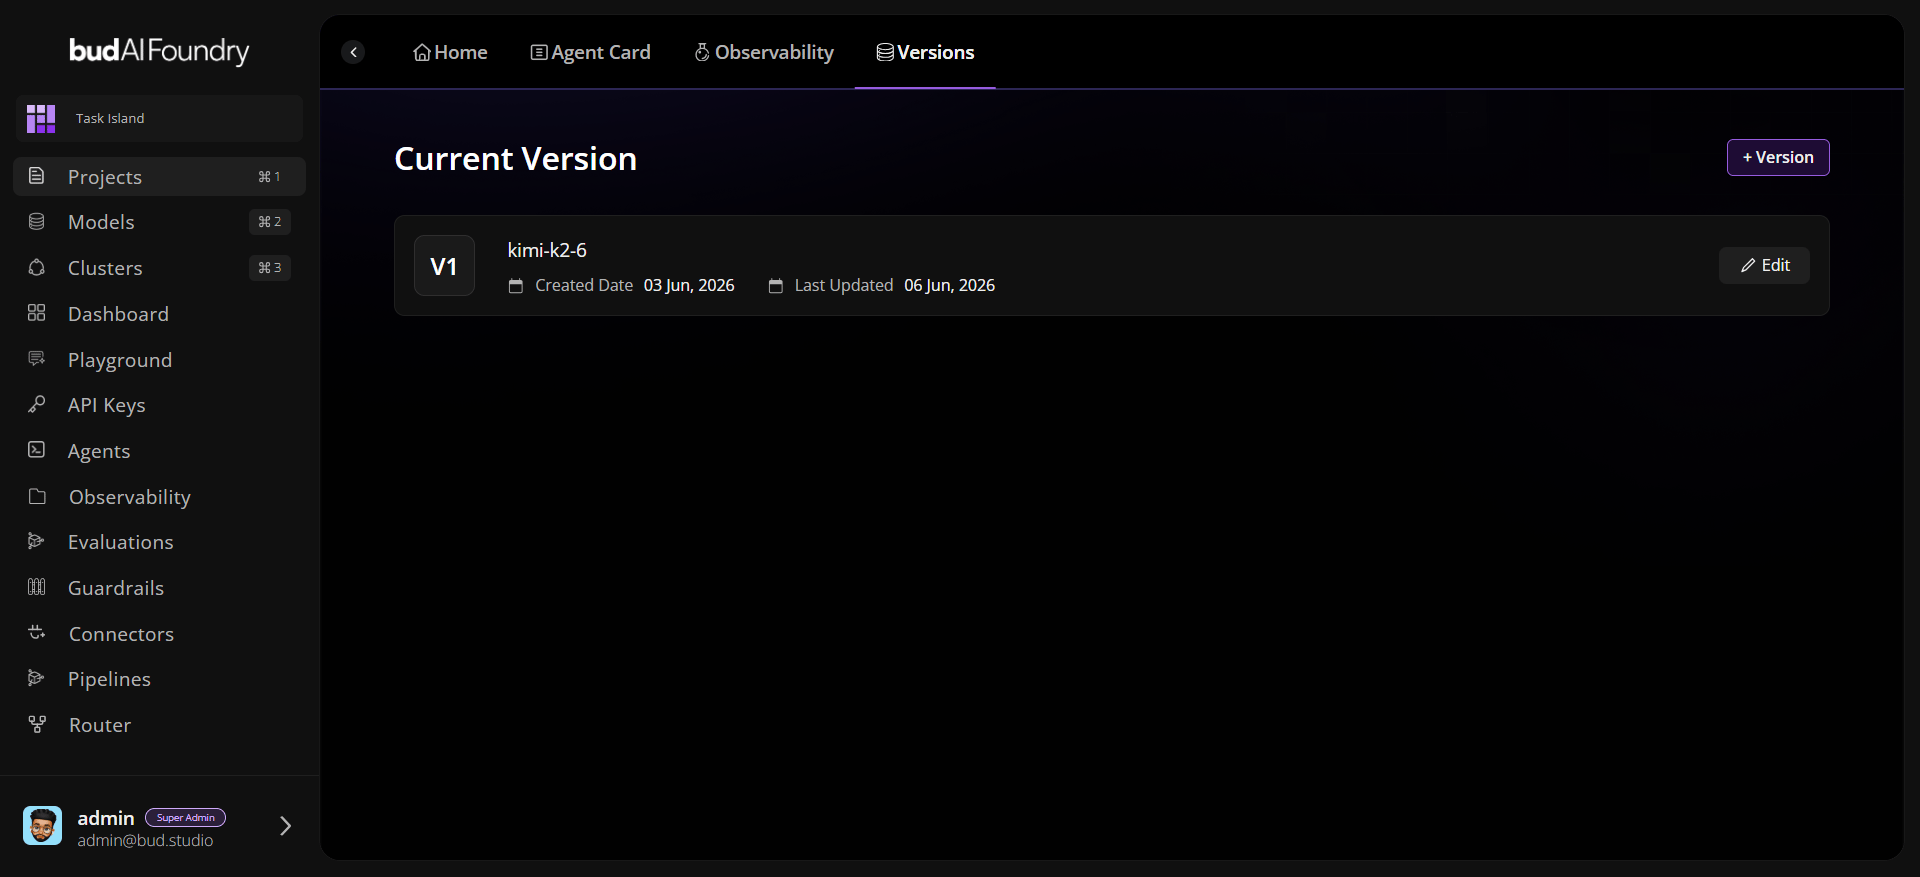
Task: Click the V1 version badge
Action: [444, 266]
